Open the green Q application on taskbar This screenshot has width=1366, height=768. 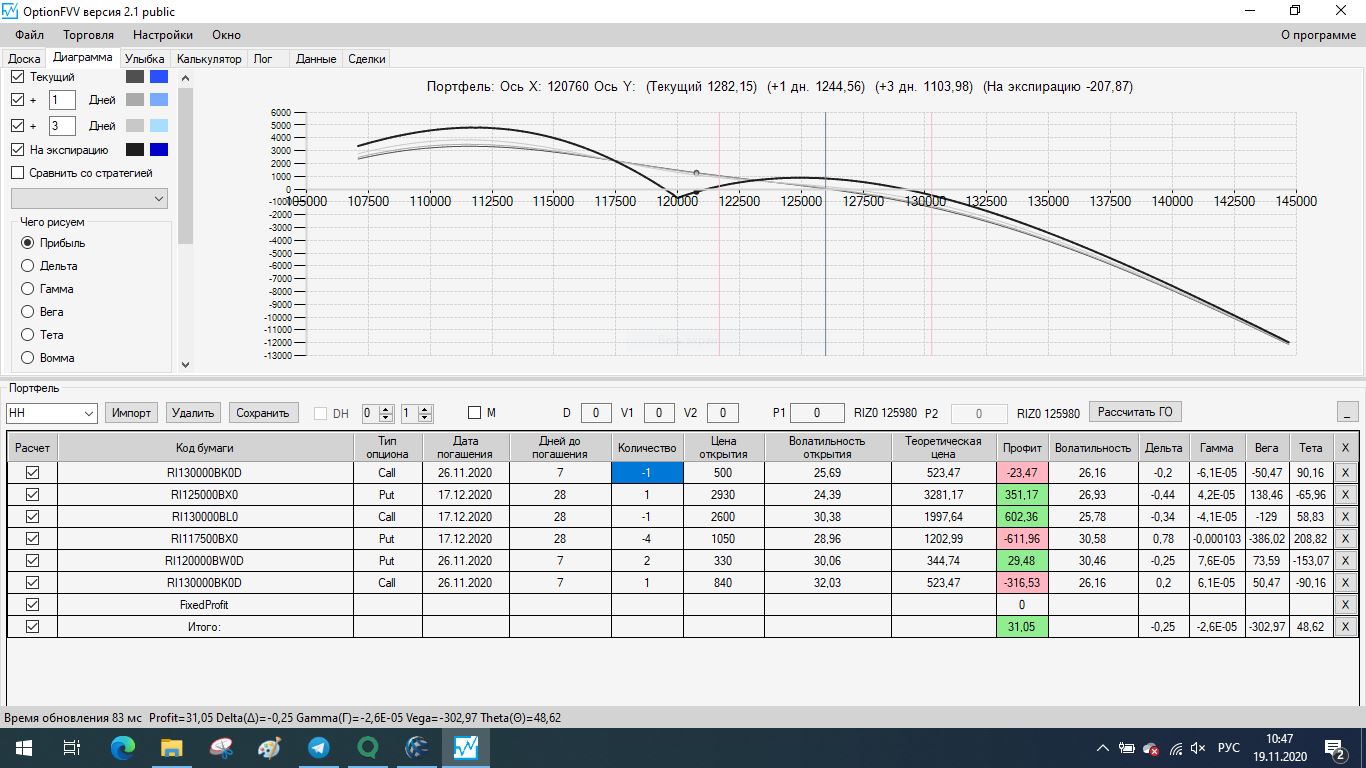368,747
